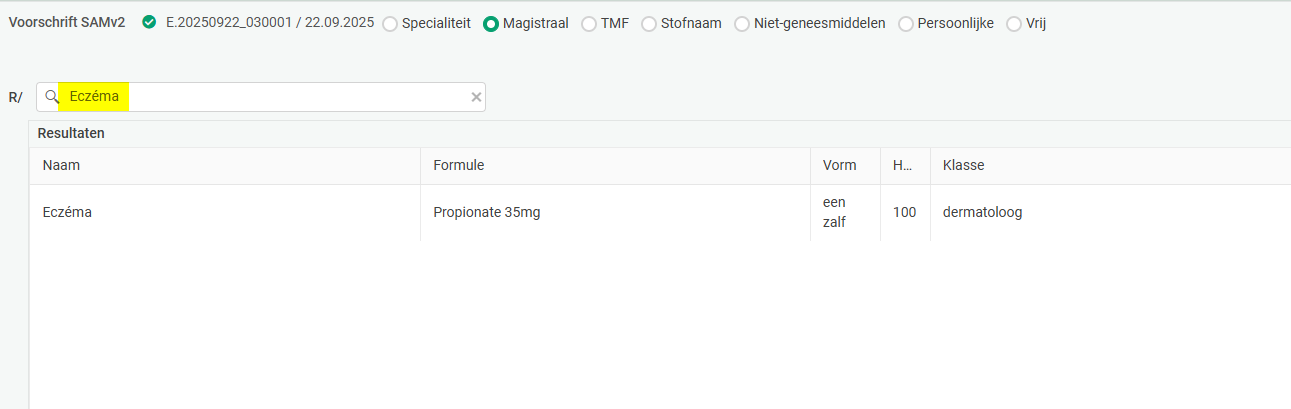Select the Magistraal radio button
Viewport: 1291px width, 409px height.
(491, 24)
